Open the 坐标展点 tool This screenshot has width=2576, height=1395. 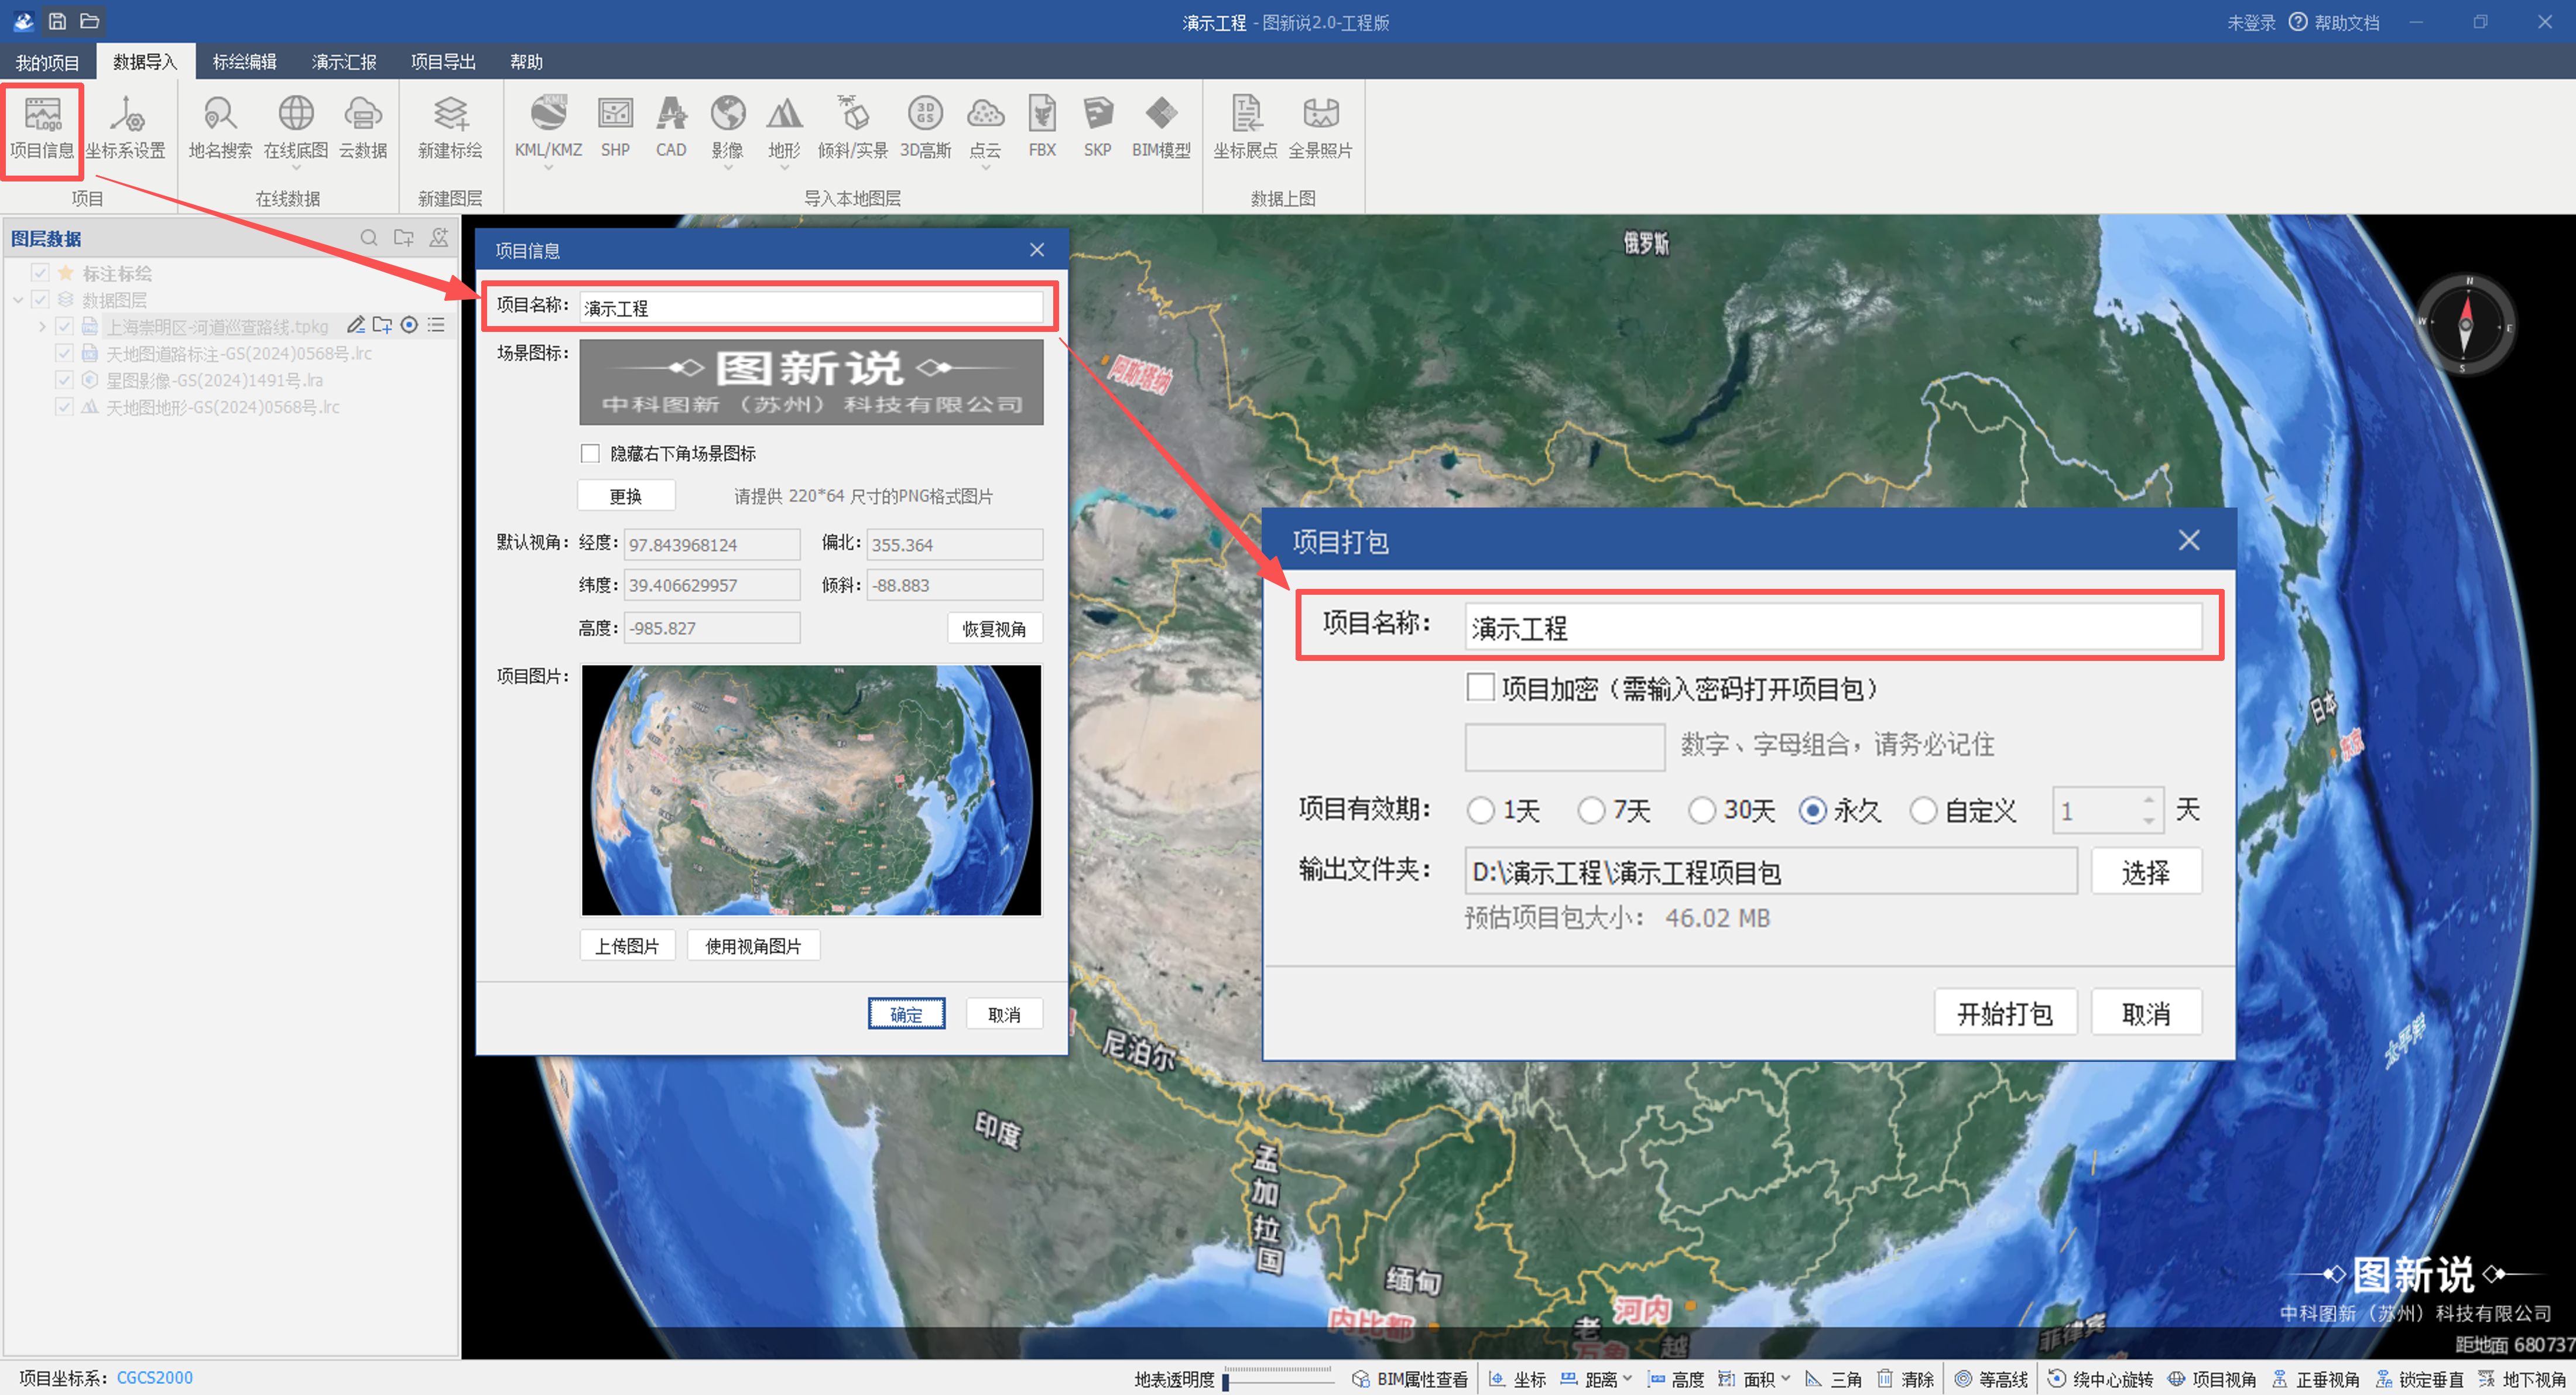pos(1245,128)
